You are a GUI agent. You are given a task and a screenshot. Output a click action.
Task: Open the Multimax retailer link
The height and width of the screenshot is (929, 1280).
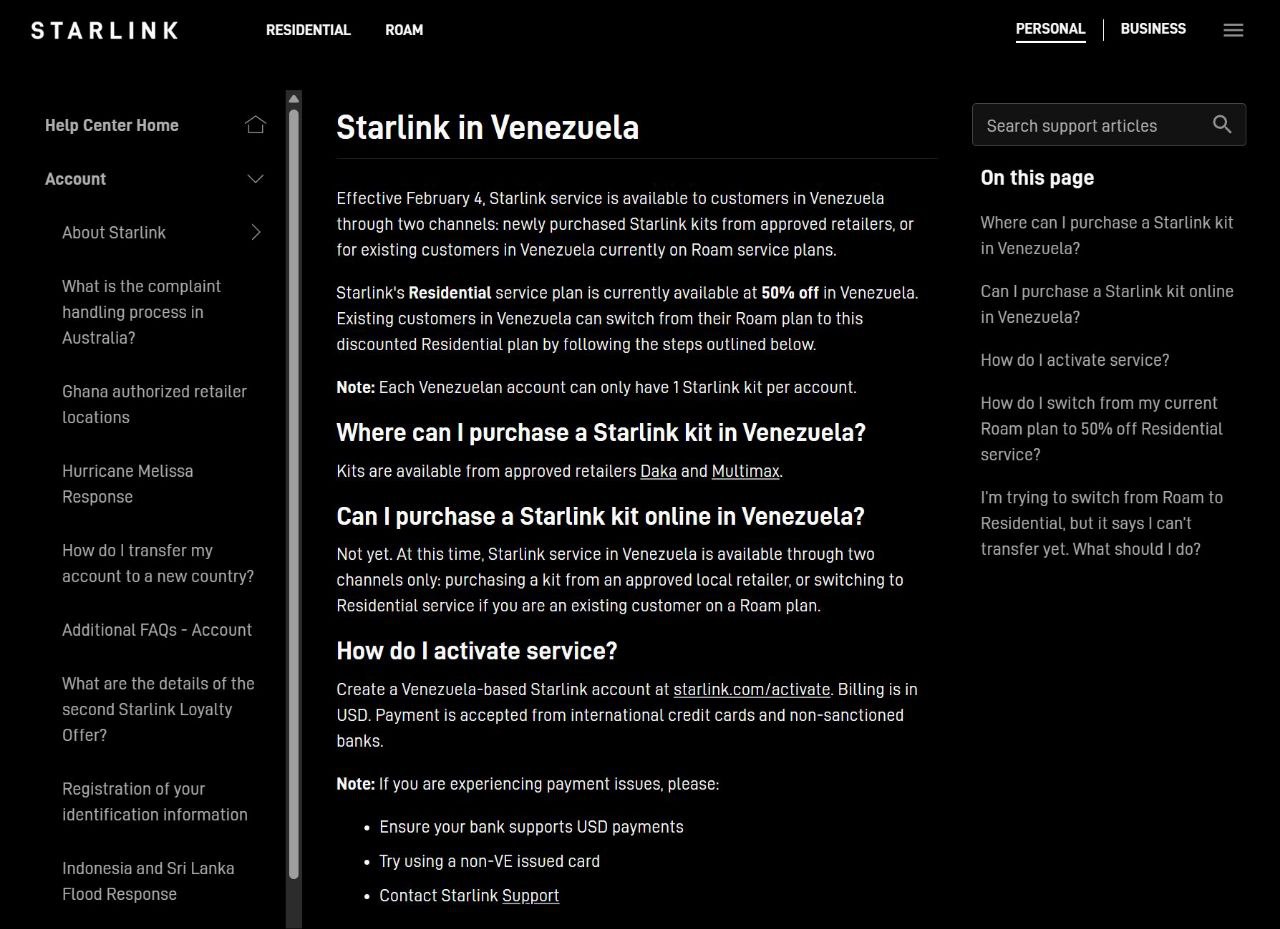[745, 471]
